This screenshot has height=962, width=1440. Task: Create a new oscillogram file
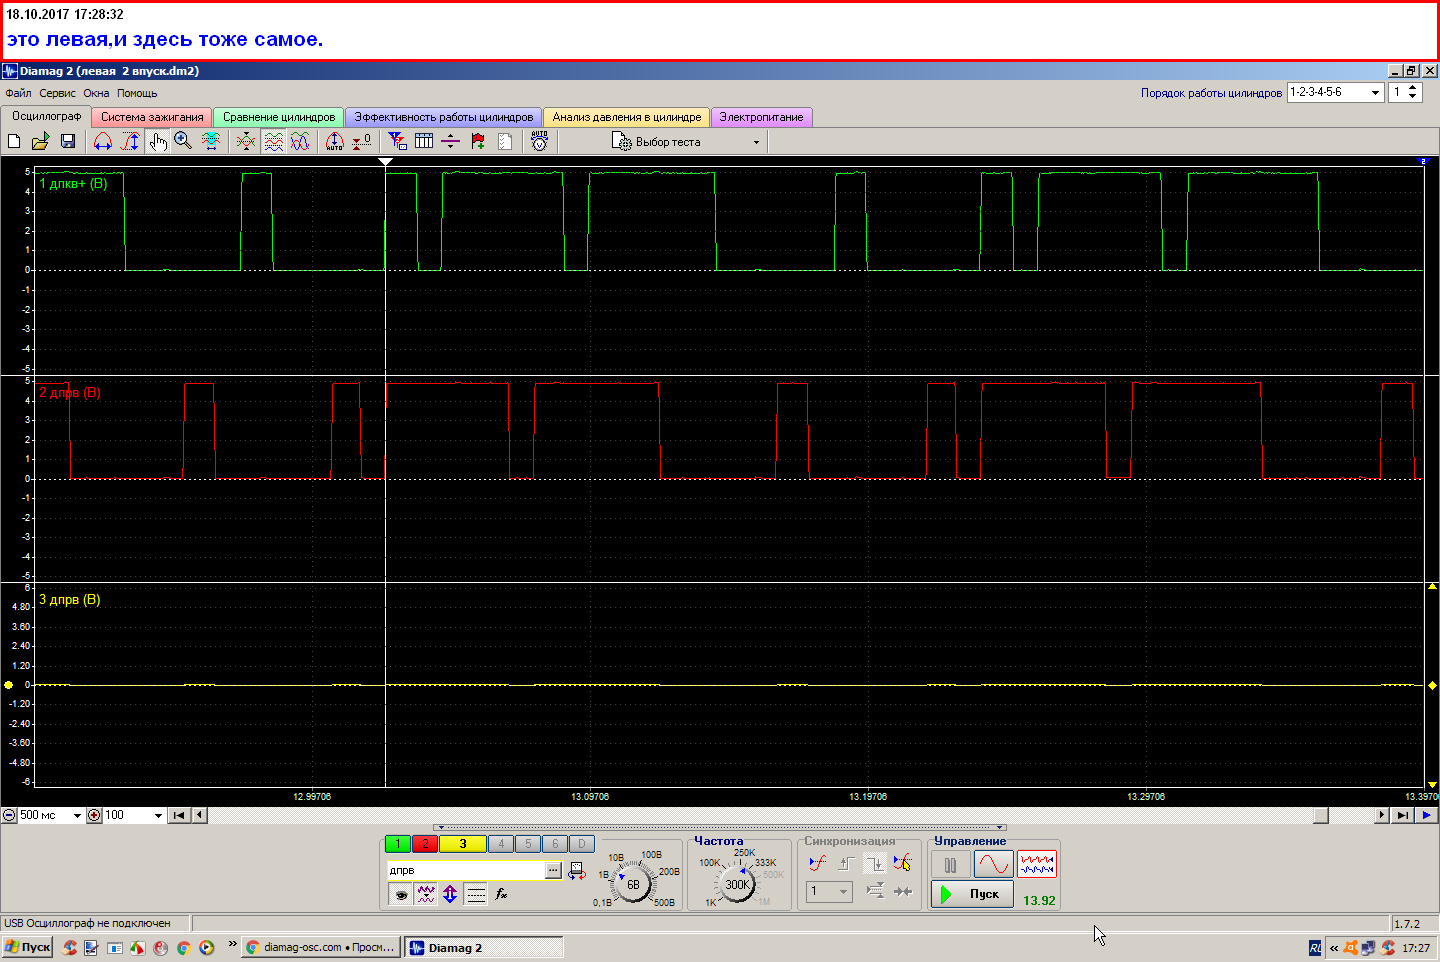pyautogui.click(x=14, y=142)
